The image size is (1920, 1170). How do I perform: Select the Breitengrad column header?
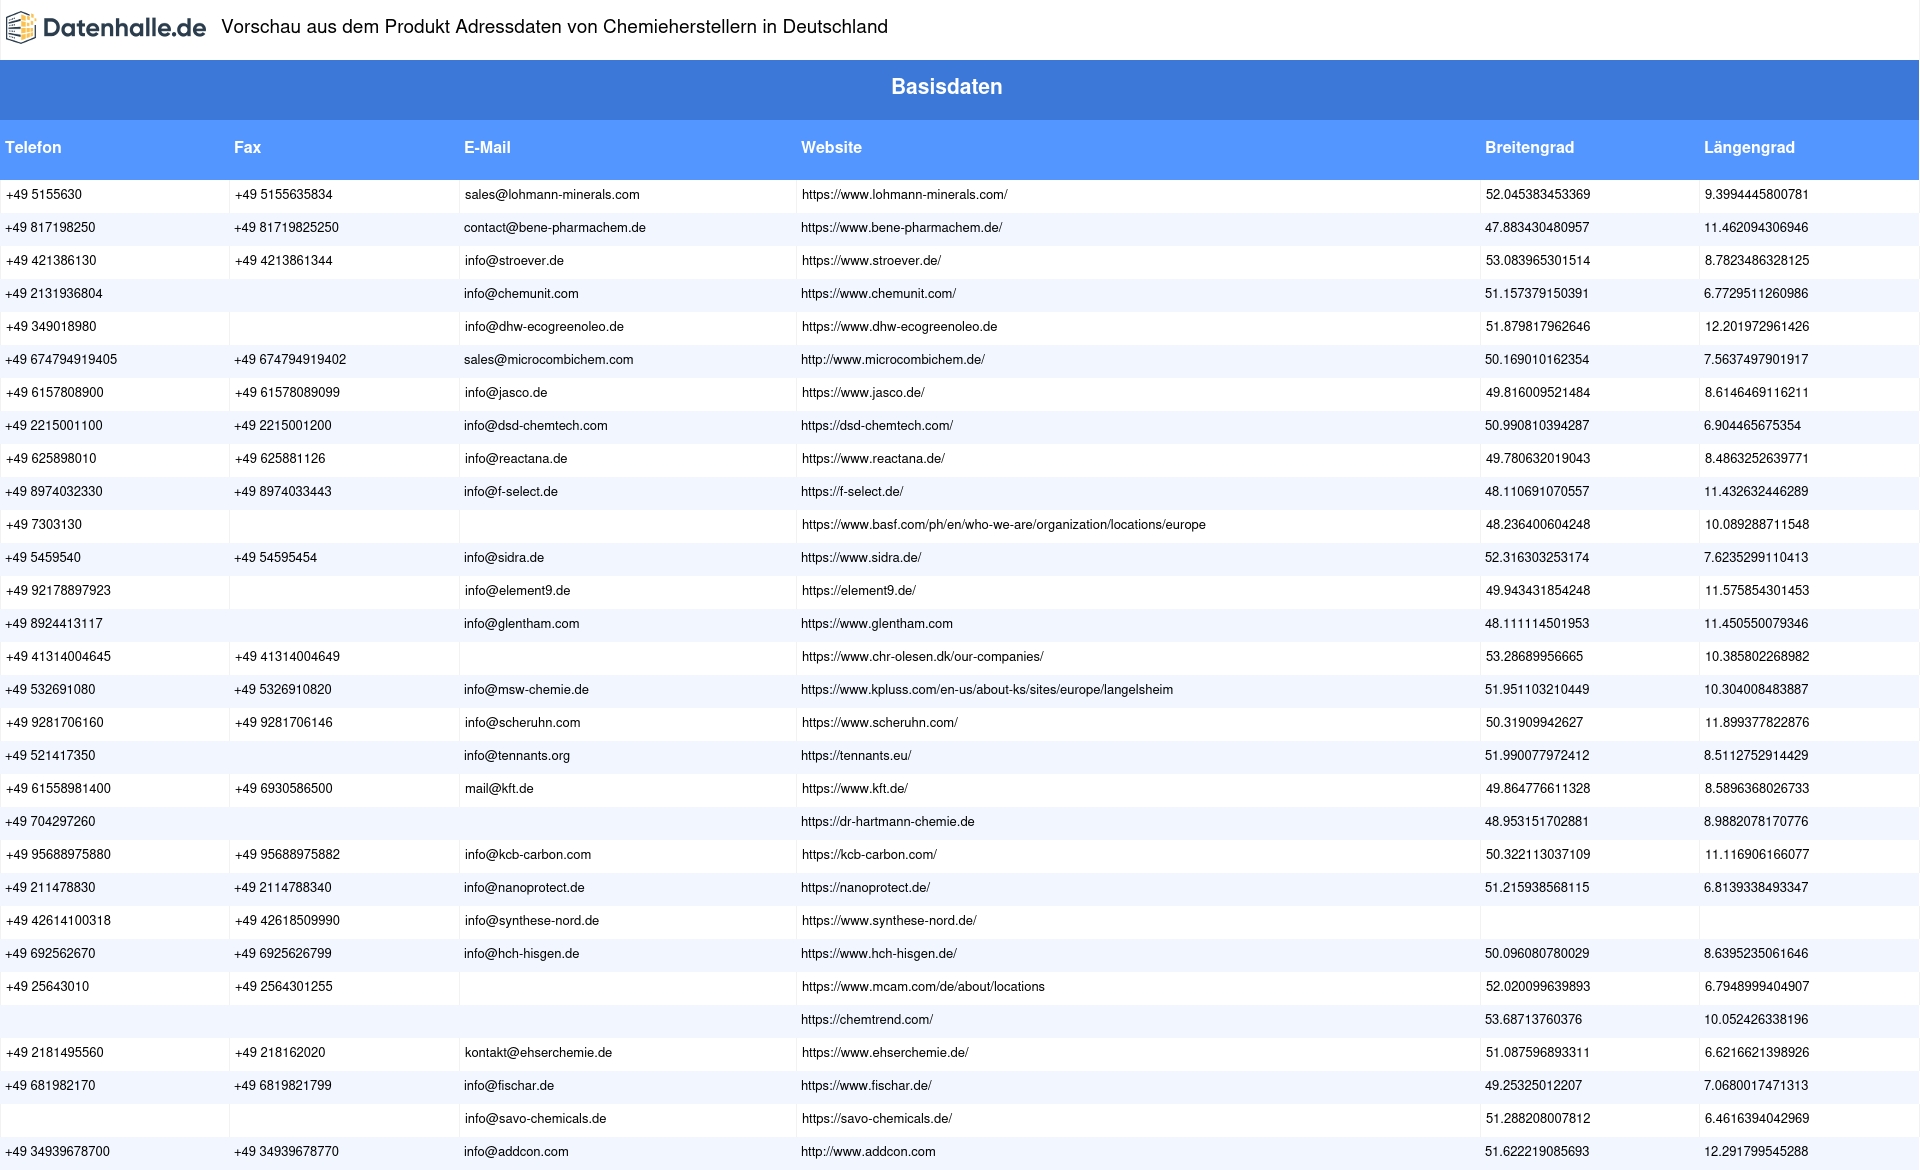(x=1529, y=147)
